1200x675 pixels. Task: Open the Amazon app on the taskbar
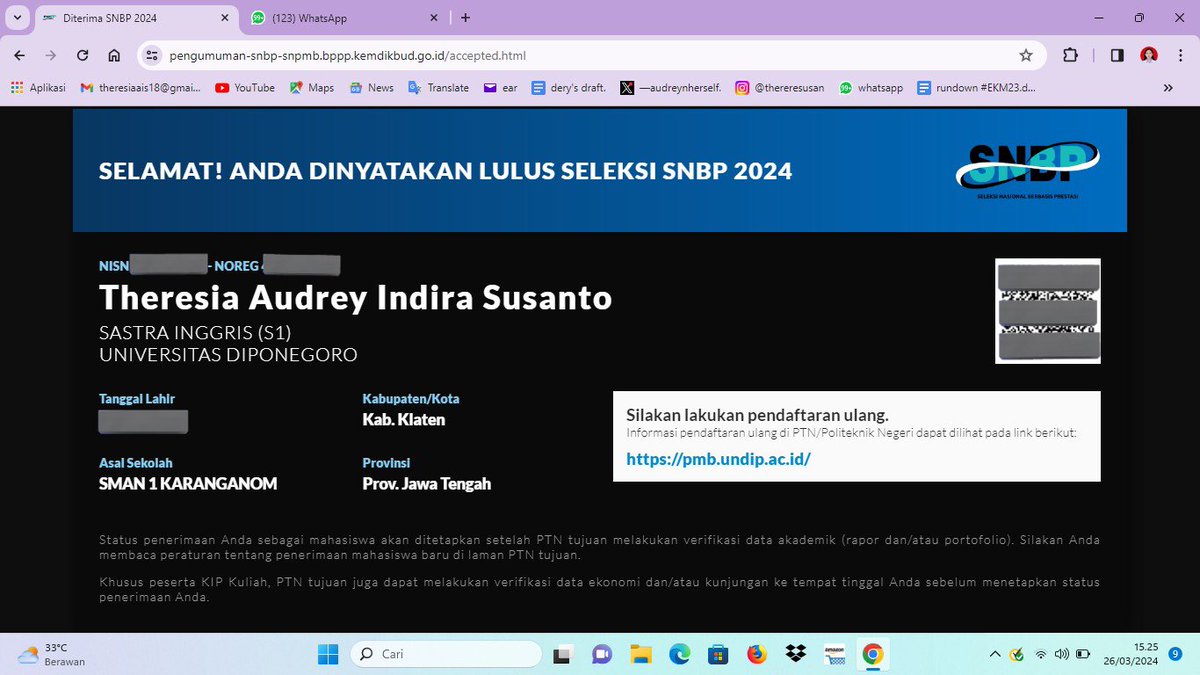coord(835,655)
